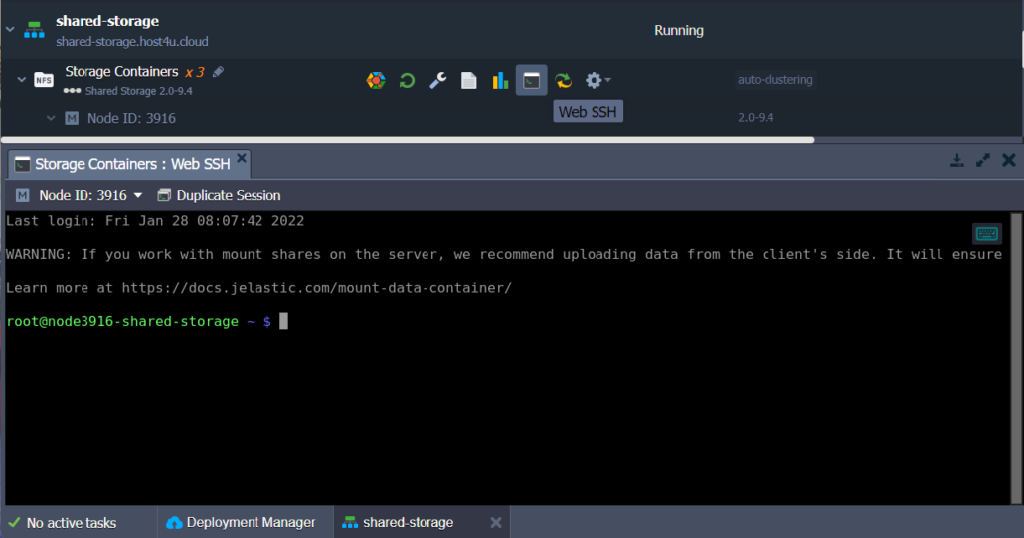1024x538 pixels.
Task: Click the WARNING message line
Action: point(504,255)
